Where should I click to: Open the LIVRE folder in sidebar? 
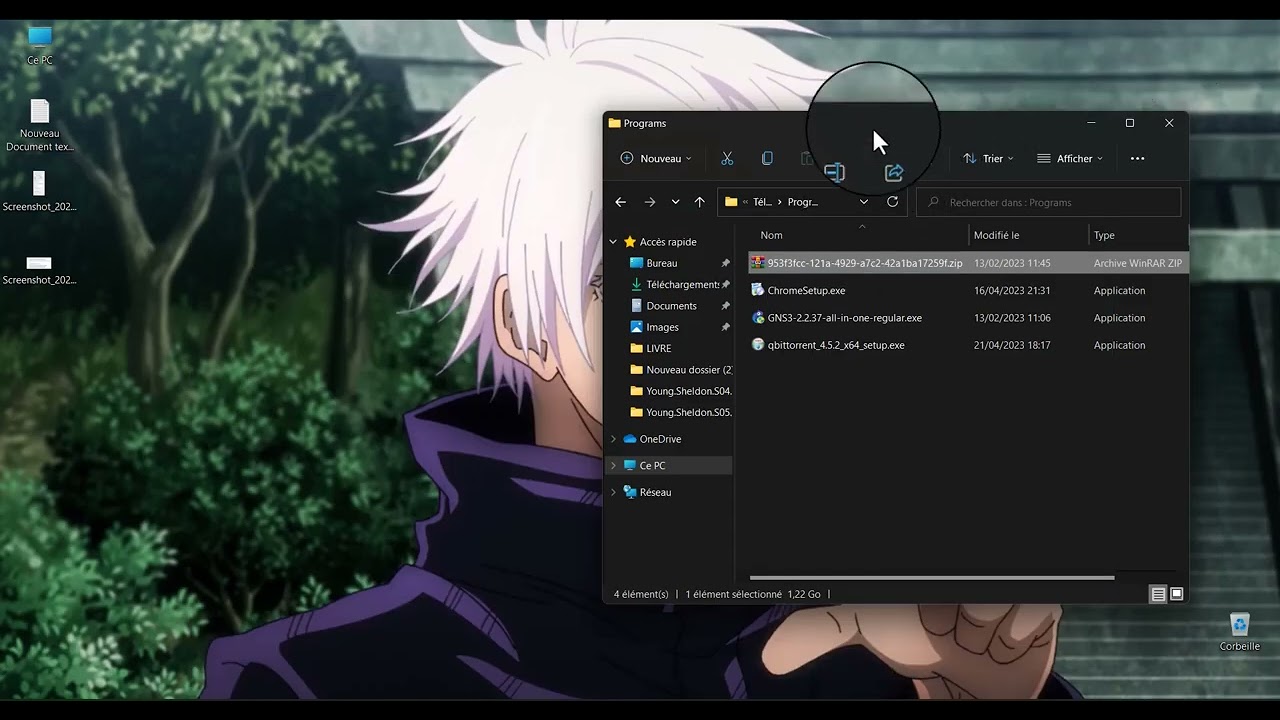click(659, 348)
